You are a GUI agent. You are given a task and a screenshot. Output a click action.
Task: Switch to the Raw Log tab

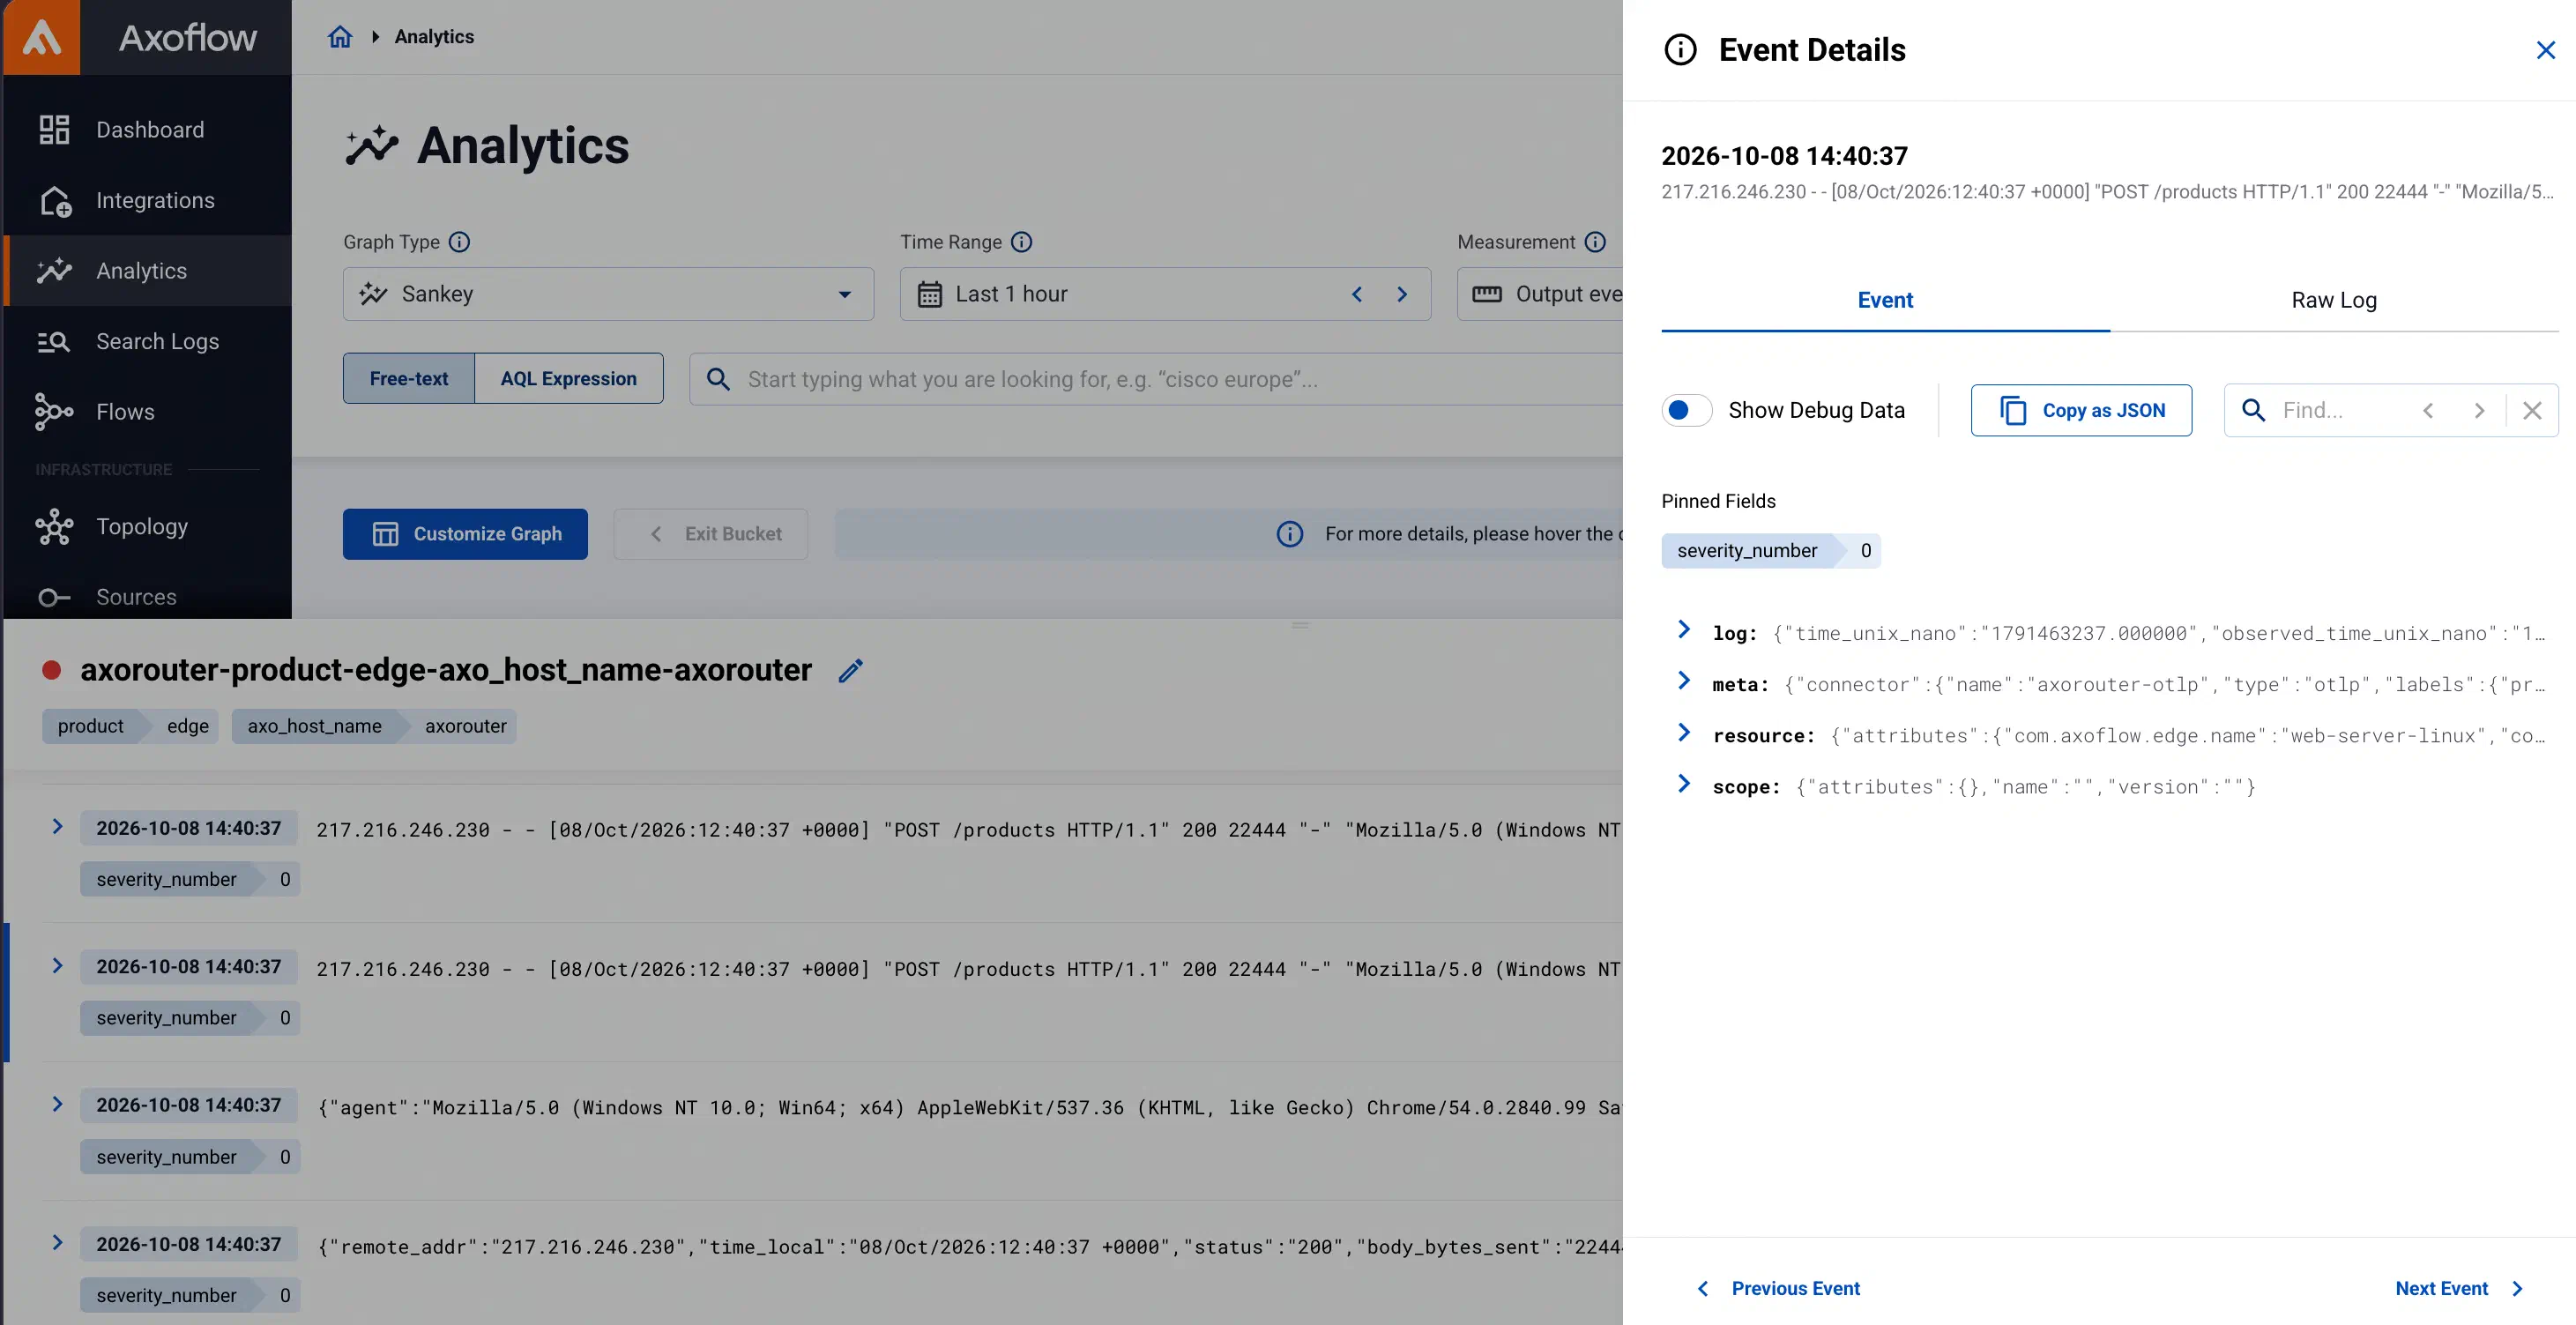tap(2334, 300)
